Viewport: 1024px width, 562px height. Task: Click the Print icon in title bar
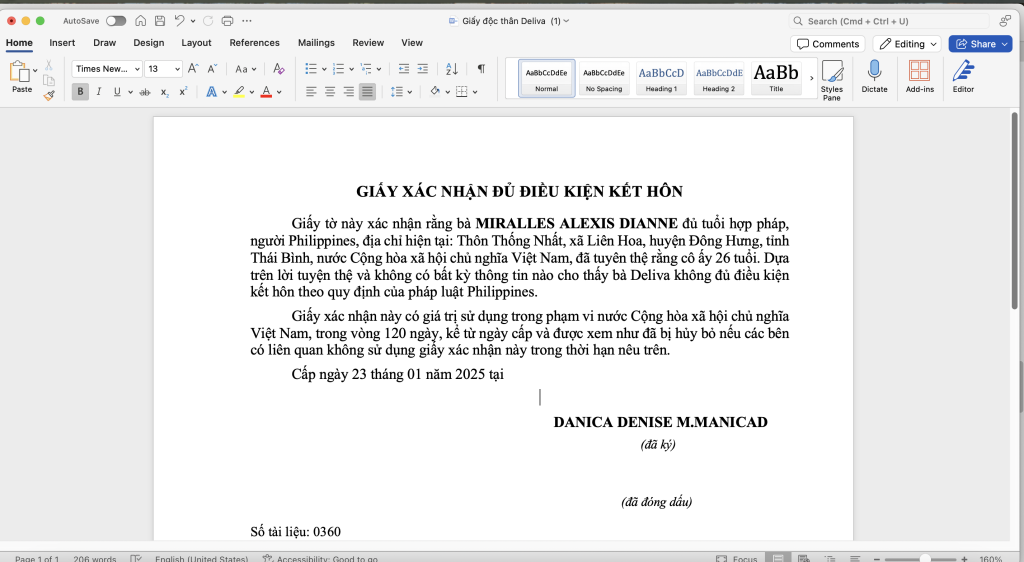(x=227, y=20)
